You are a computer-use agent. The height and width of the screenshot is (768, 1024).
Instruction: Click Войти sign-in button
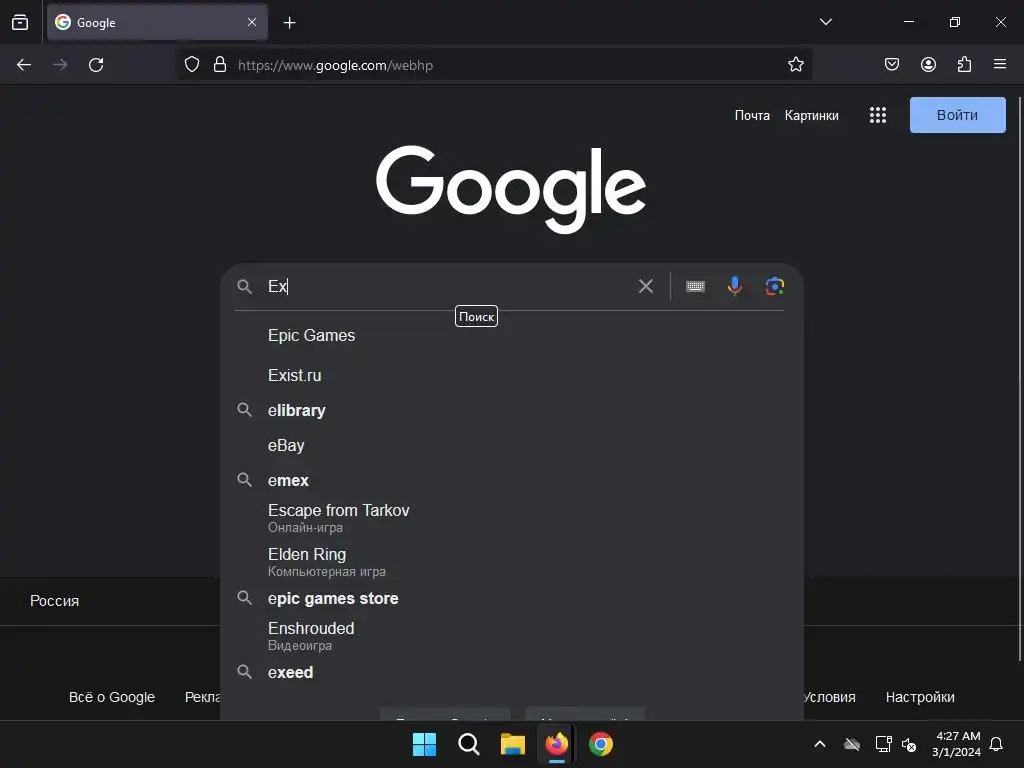tap(957, 115)
